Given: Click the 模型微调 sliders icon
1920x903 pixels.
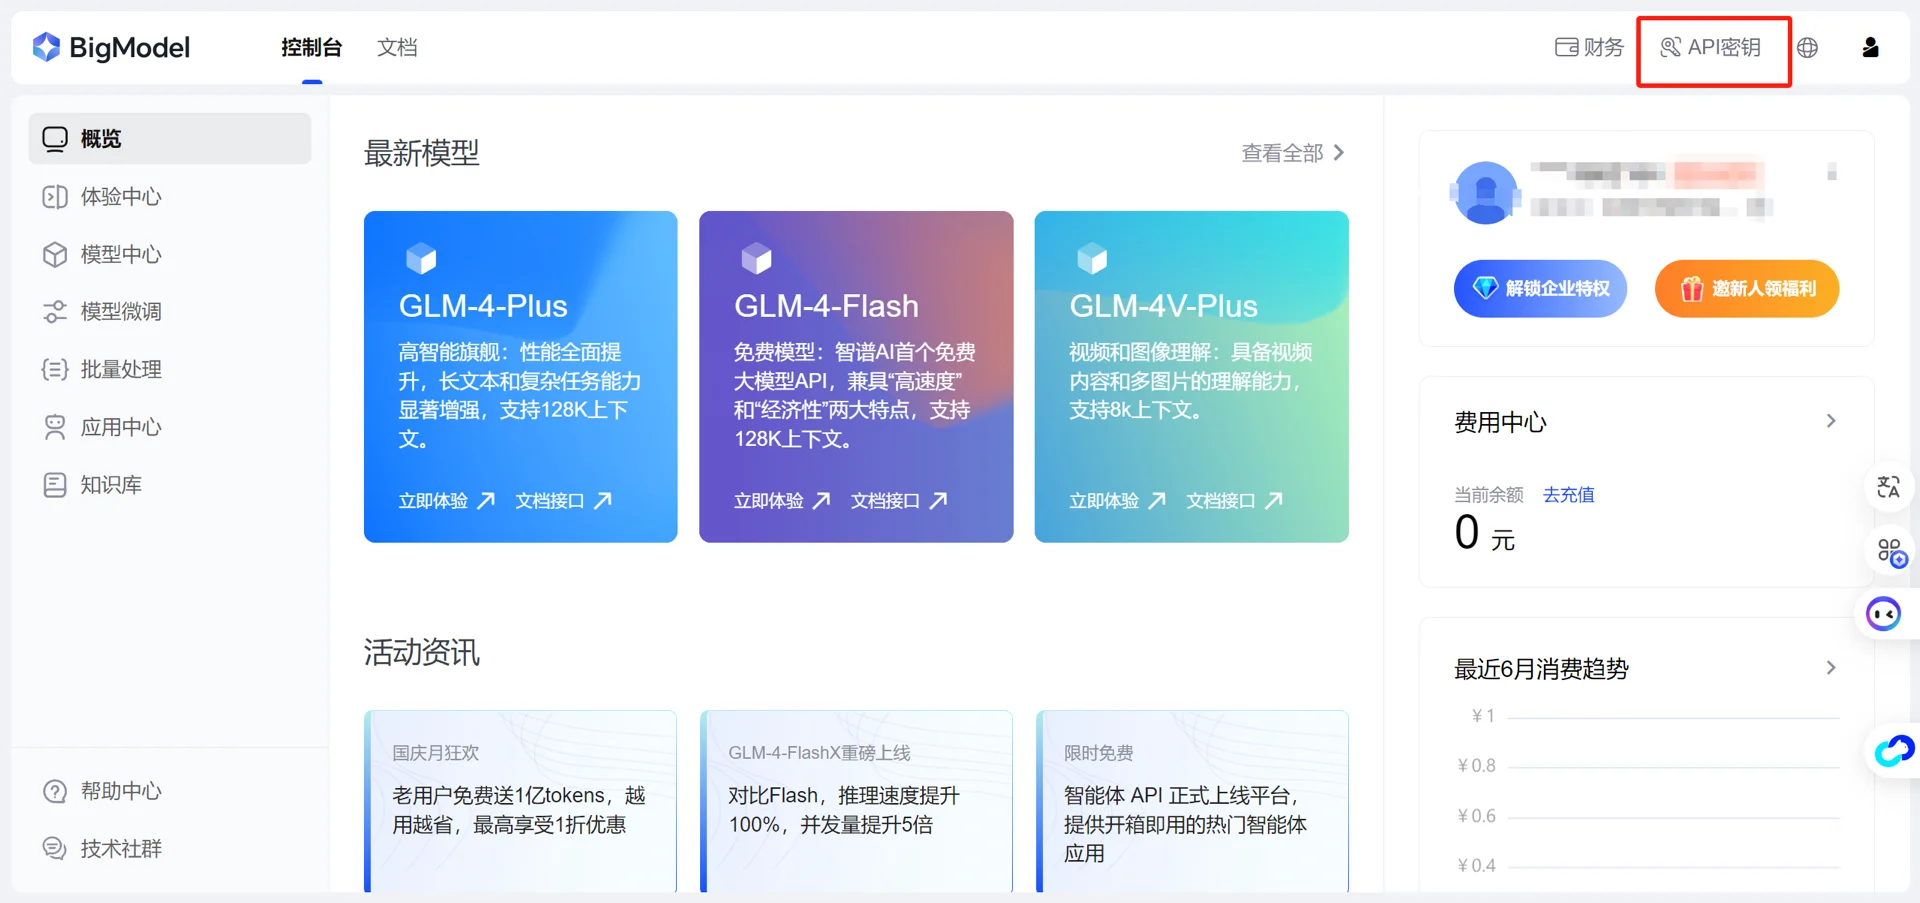Looking at the screenshot, I should [x=55, y=312].
